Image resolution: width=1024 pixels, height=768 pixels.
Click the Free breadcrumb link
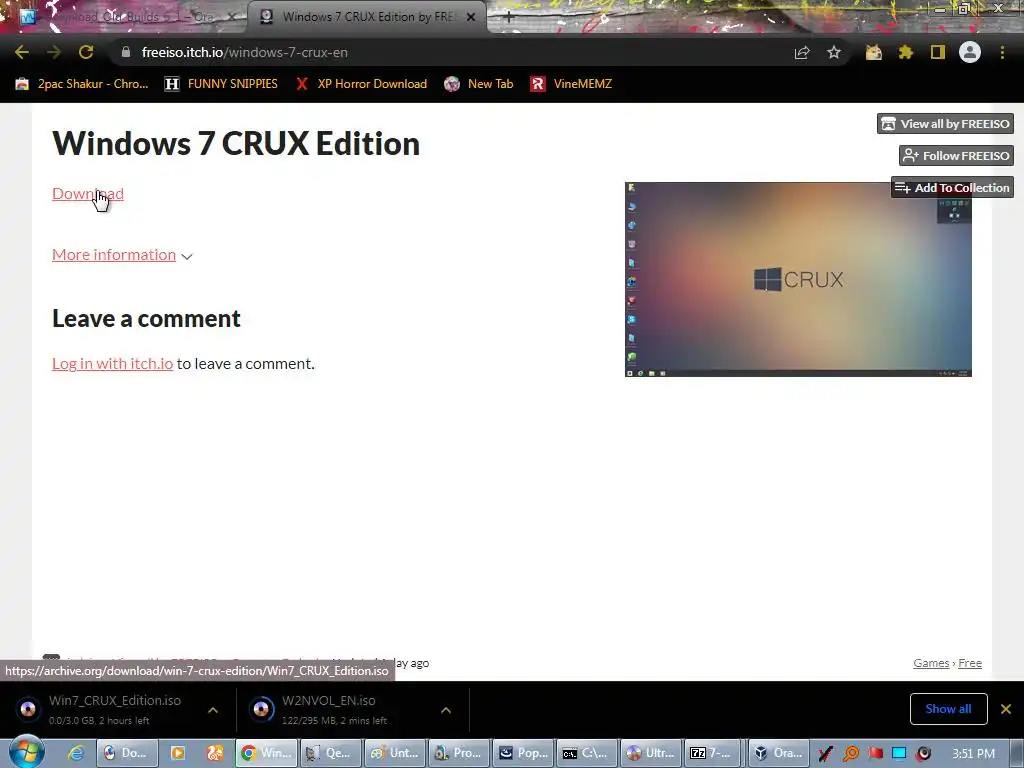click(970, 663)
